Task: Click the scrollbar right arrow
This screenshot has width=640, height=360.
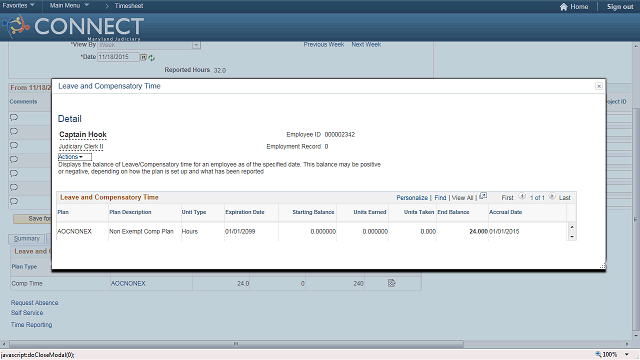Action: 627,344
